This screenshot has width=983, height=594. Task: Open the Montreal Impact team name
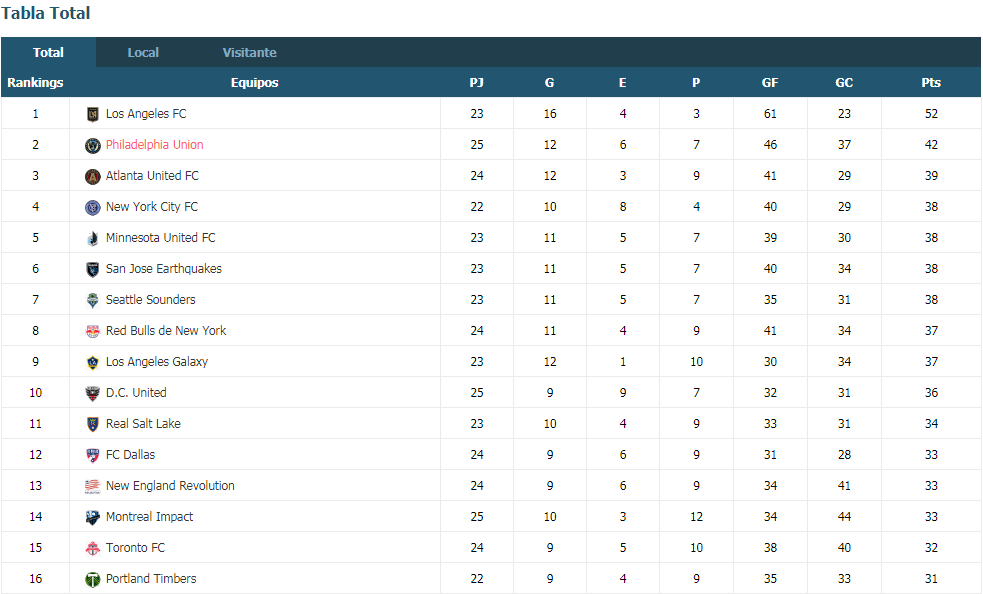pyautogui.click(x=149, y=517)
